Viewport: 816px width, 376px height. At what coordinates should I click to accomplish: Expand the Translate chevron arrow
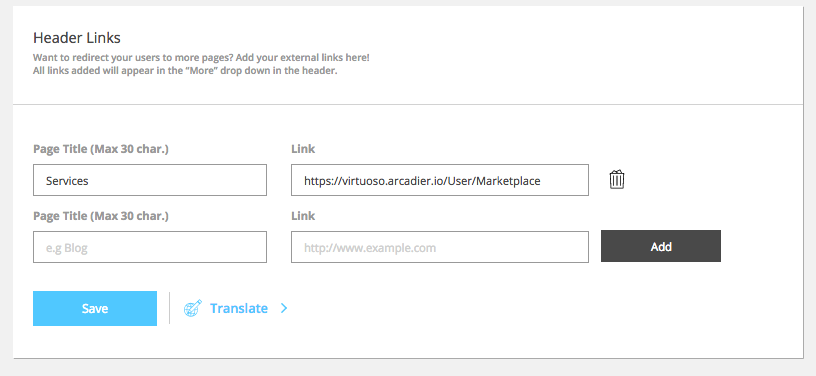pos(284,308)
